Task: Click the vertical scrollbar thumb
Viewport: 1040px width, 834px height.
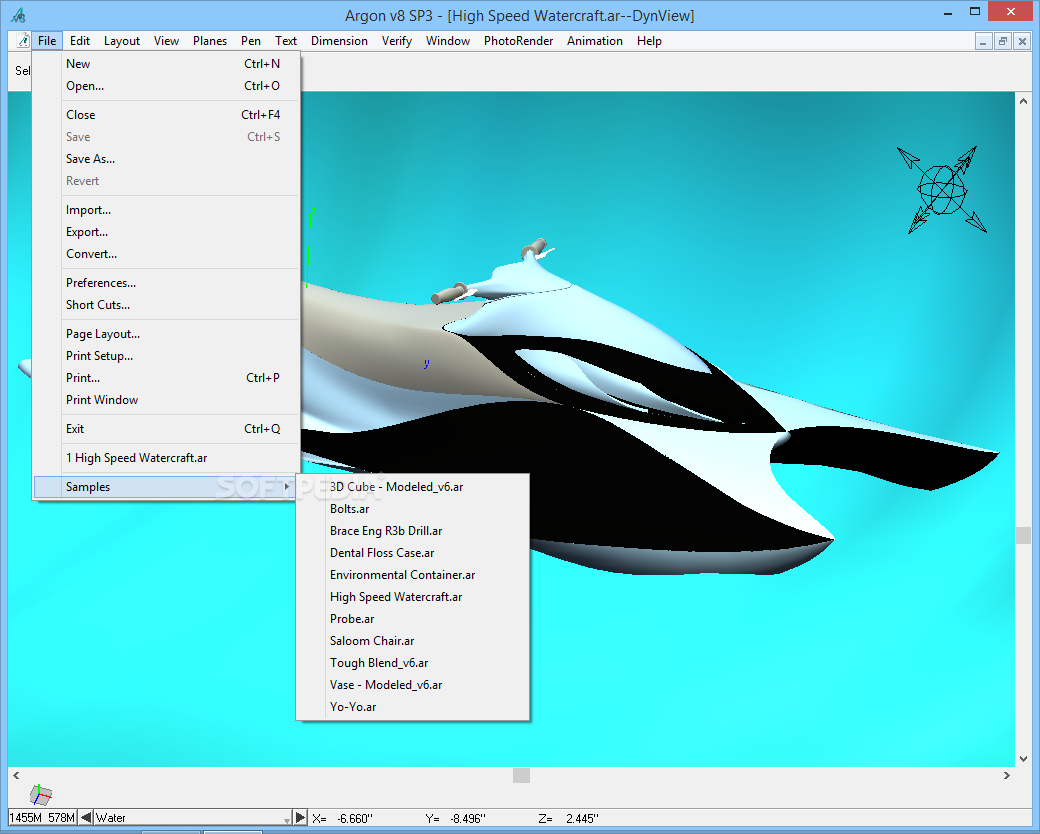Action: pos(1023,535)
